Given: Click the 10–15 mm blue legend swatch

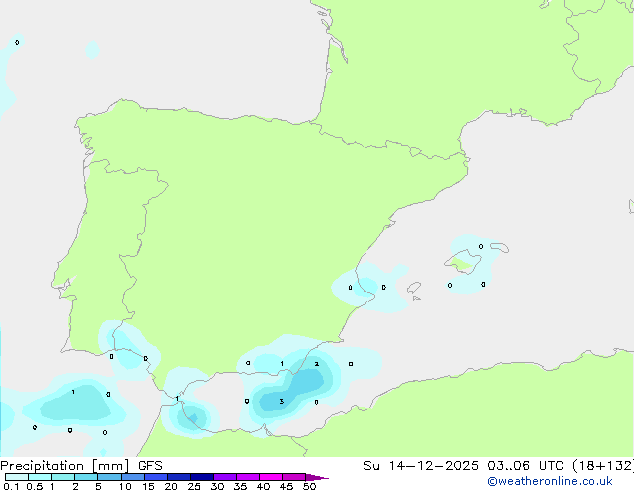Looking at the screenshot, I should click(x=133, y=477).
